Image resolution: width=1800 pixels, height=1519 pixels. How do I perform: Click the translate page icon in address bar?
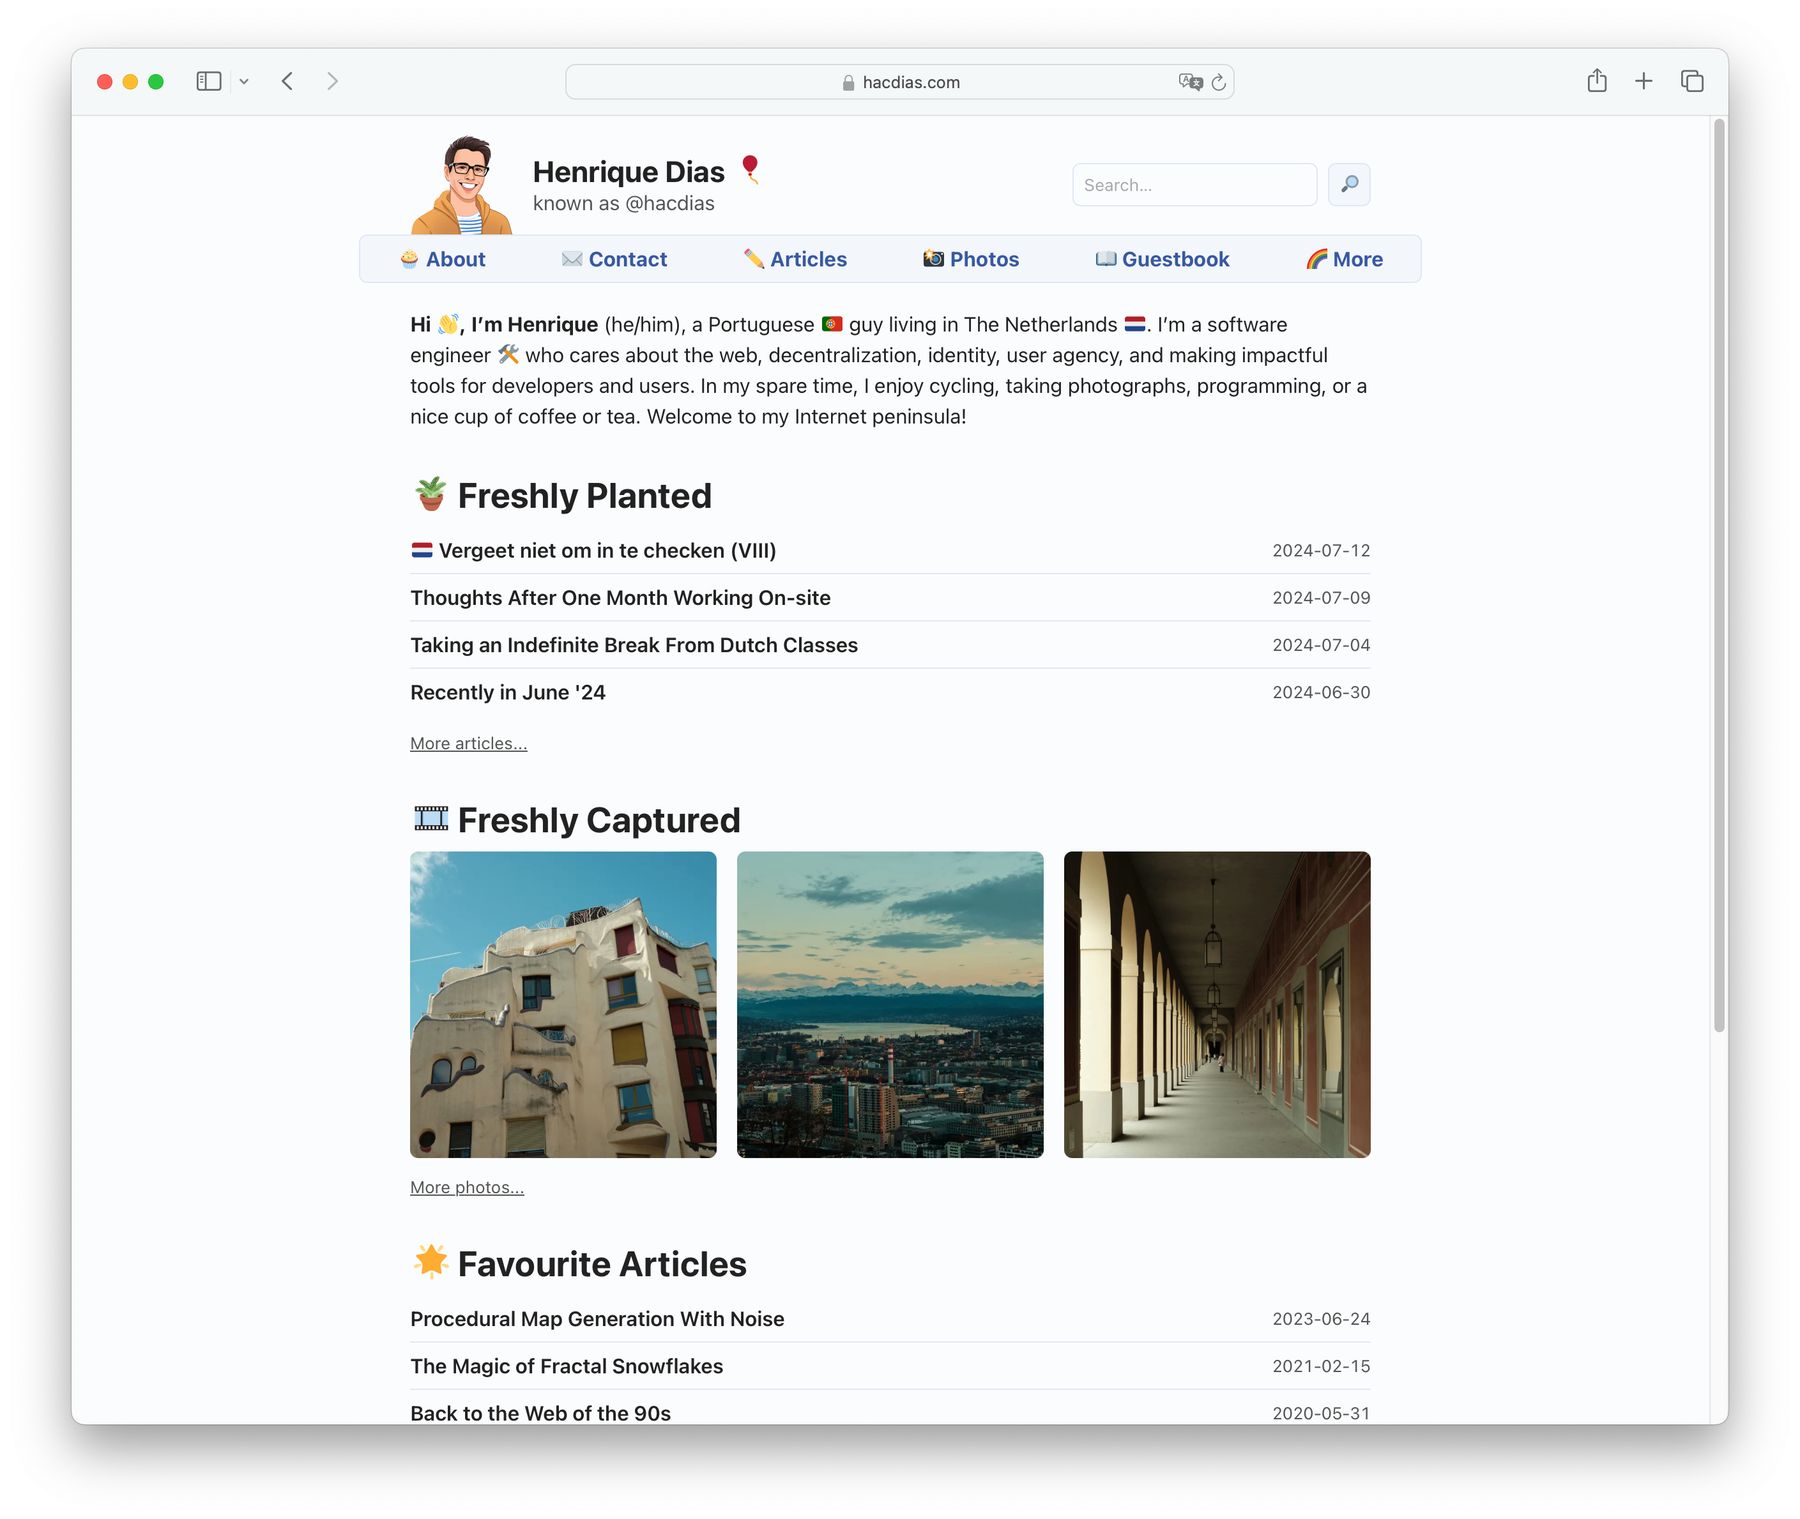tap(1190, 82)
